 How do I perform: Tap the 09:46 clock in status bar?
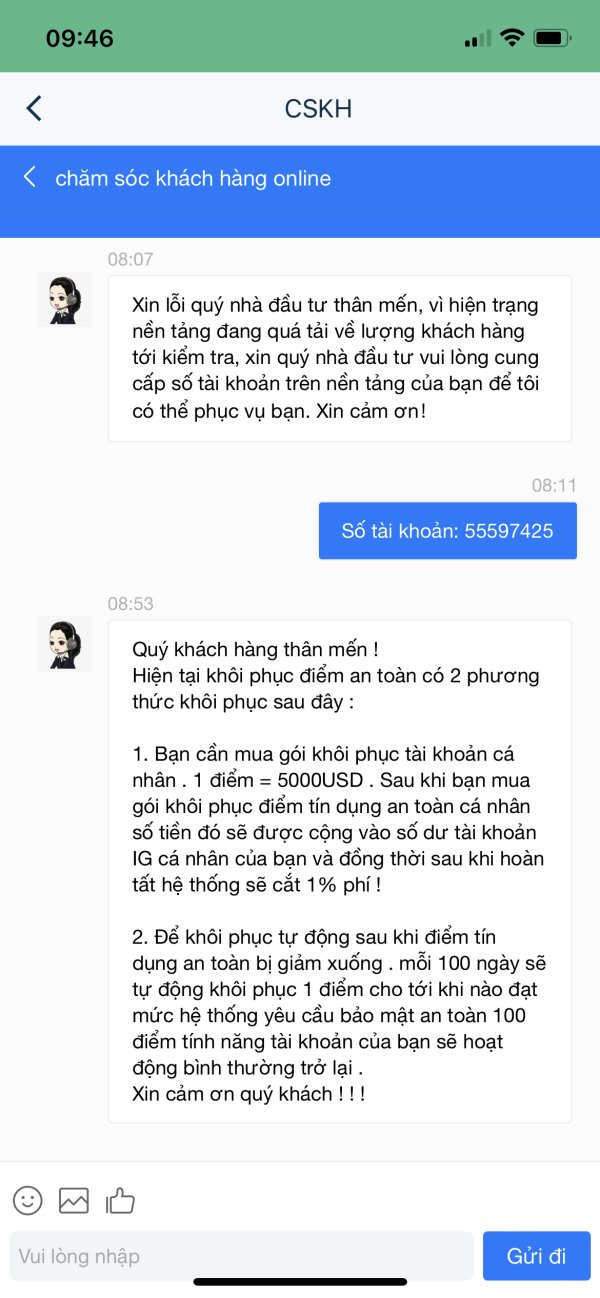tap(80, 39)
